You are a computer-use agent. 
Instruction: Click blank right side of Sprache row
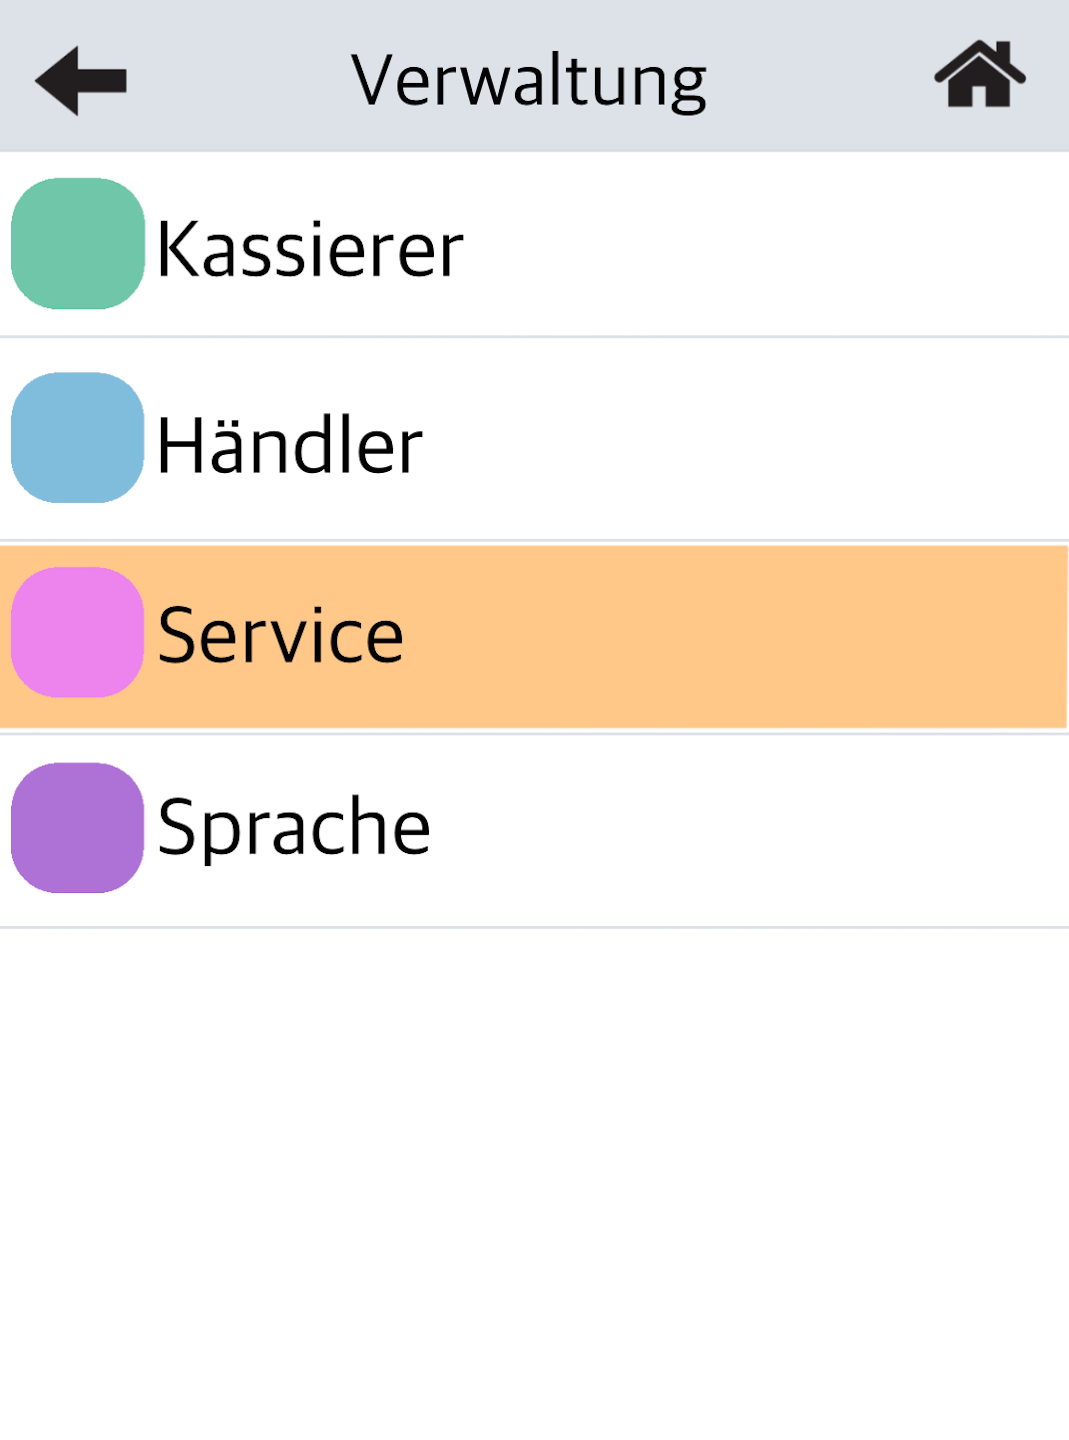pos(750,831)
